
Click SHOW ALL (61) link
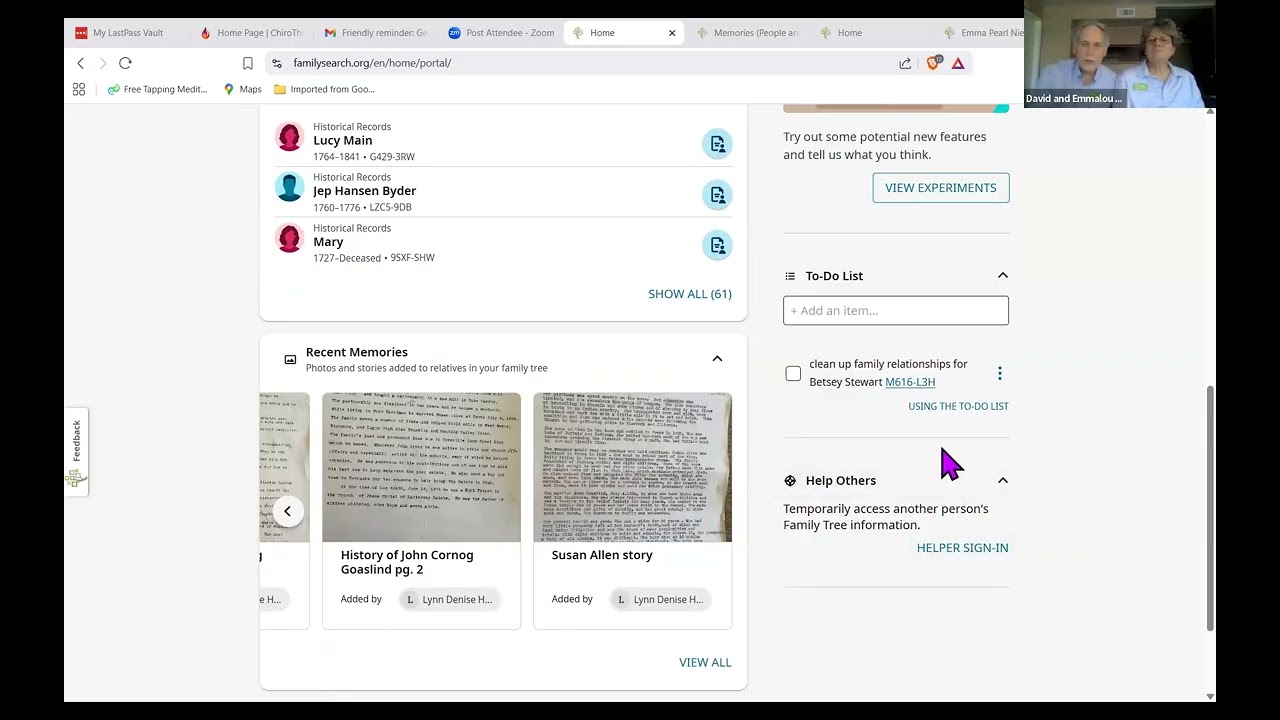tap(690, 294)
